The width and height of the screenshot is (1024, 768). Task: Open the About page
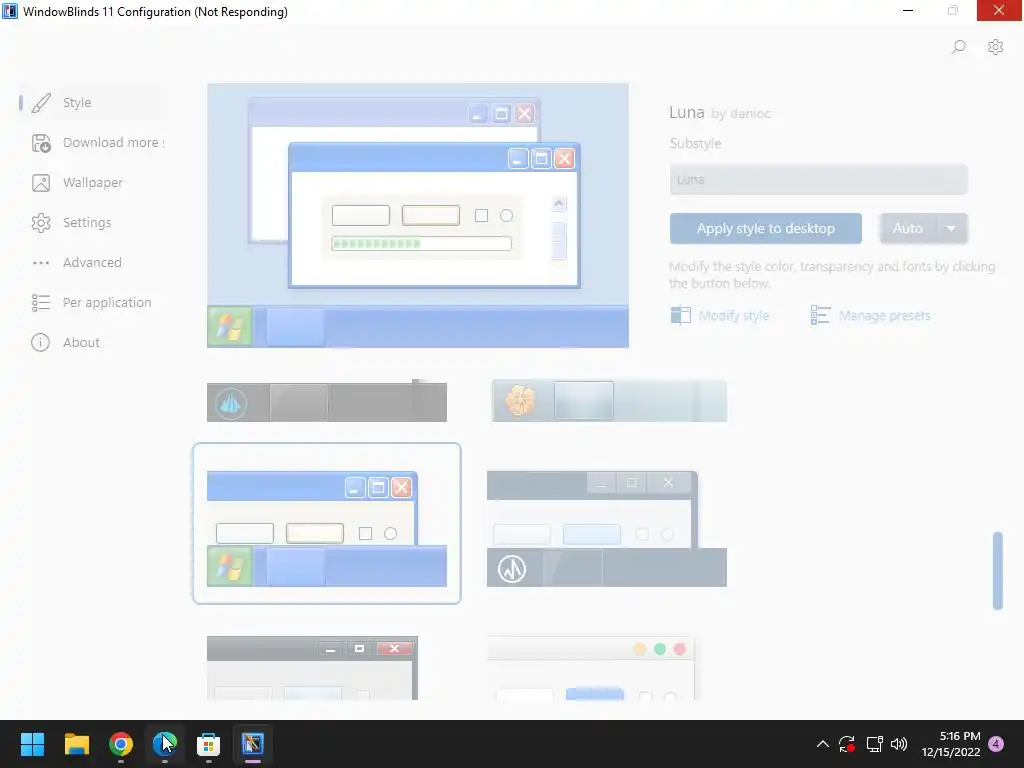pyautogui.click(x=91, y=343)
